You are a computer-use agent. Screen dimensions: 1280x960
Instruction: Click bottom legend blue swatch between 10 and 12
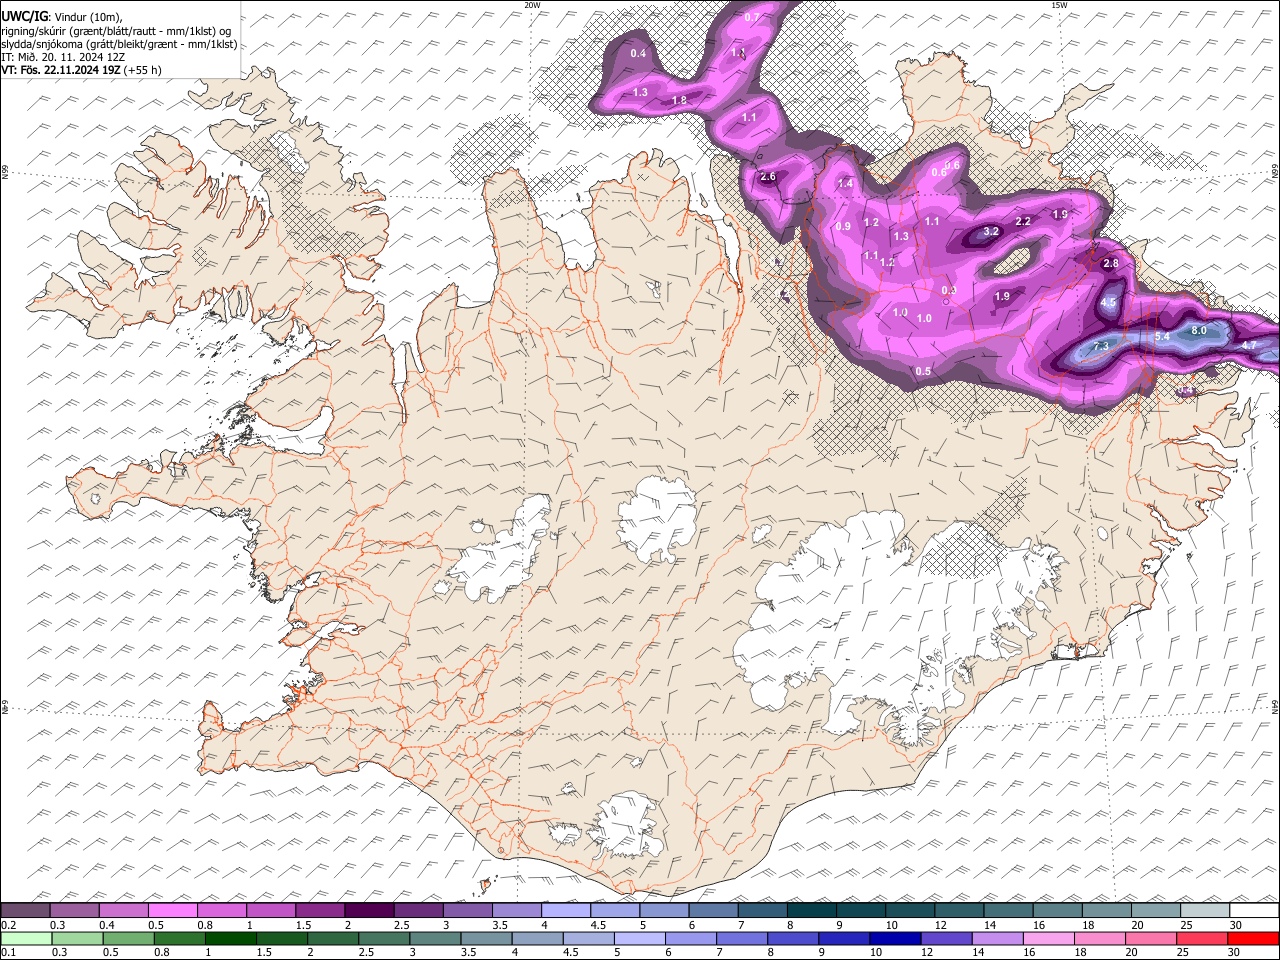[894, 938]
